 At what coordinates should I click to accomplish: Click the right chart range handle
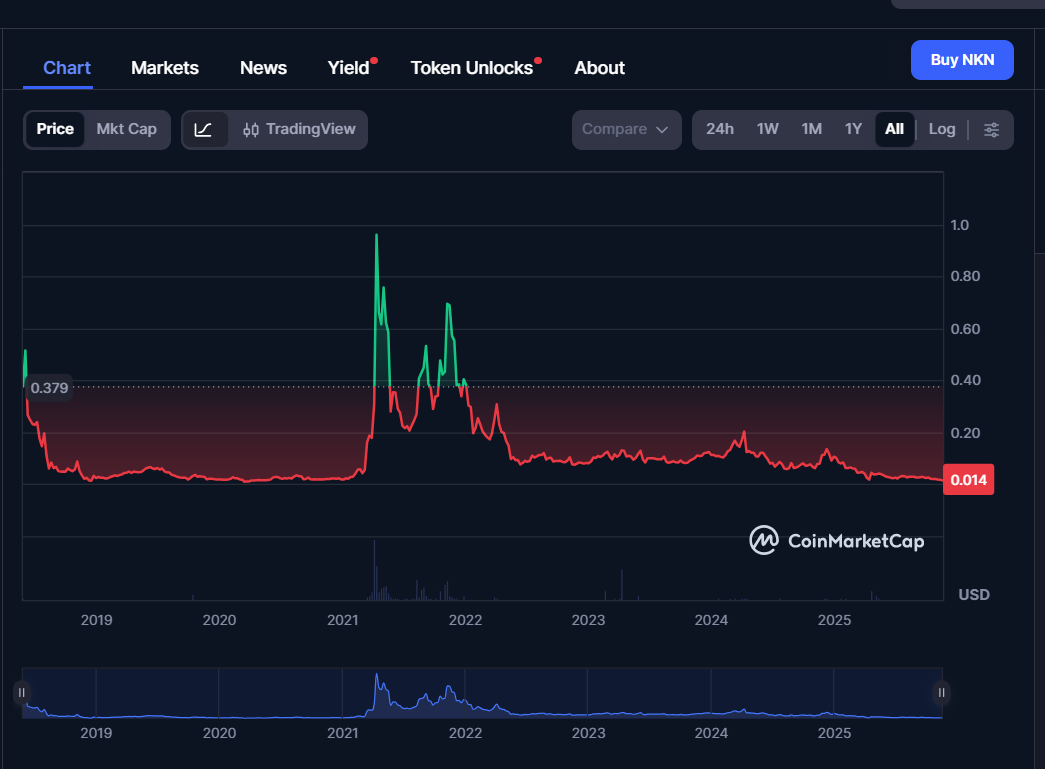pos(941,692)
